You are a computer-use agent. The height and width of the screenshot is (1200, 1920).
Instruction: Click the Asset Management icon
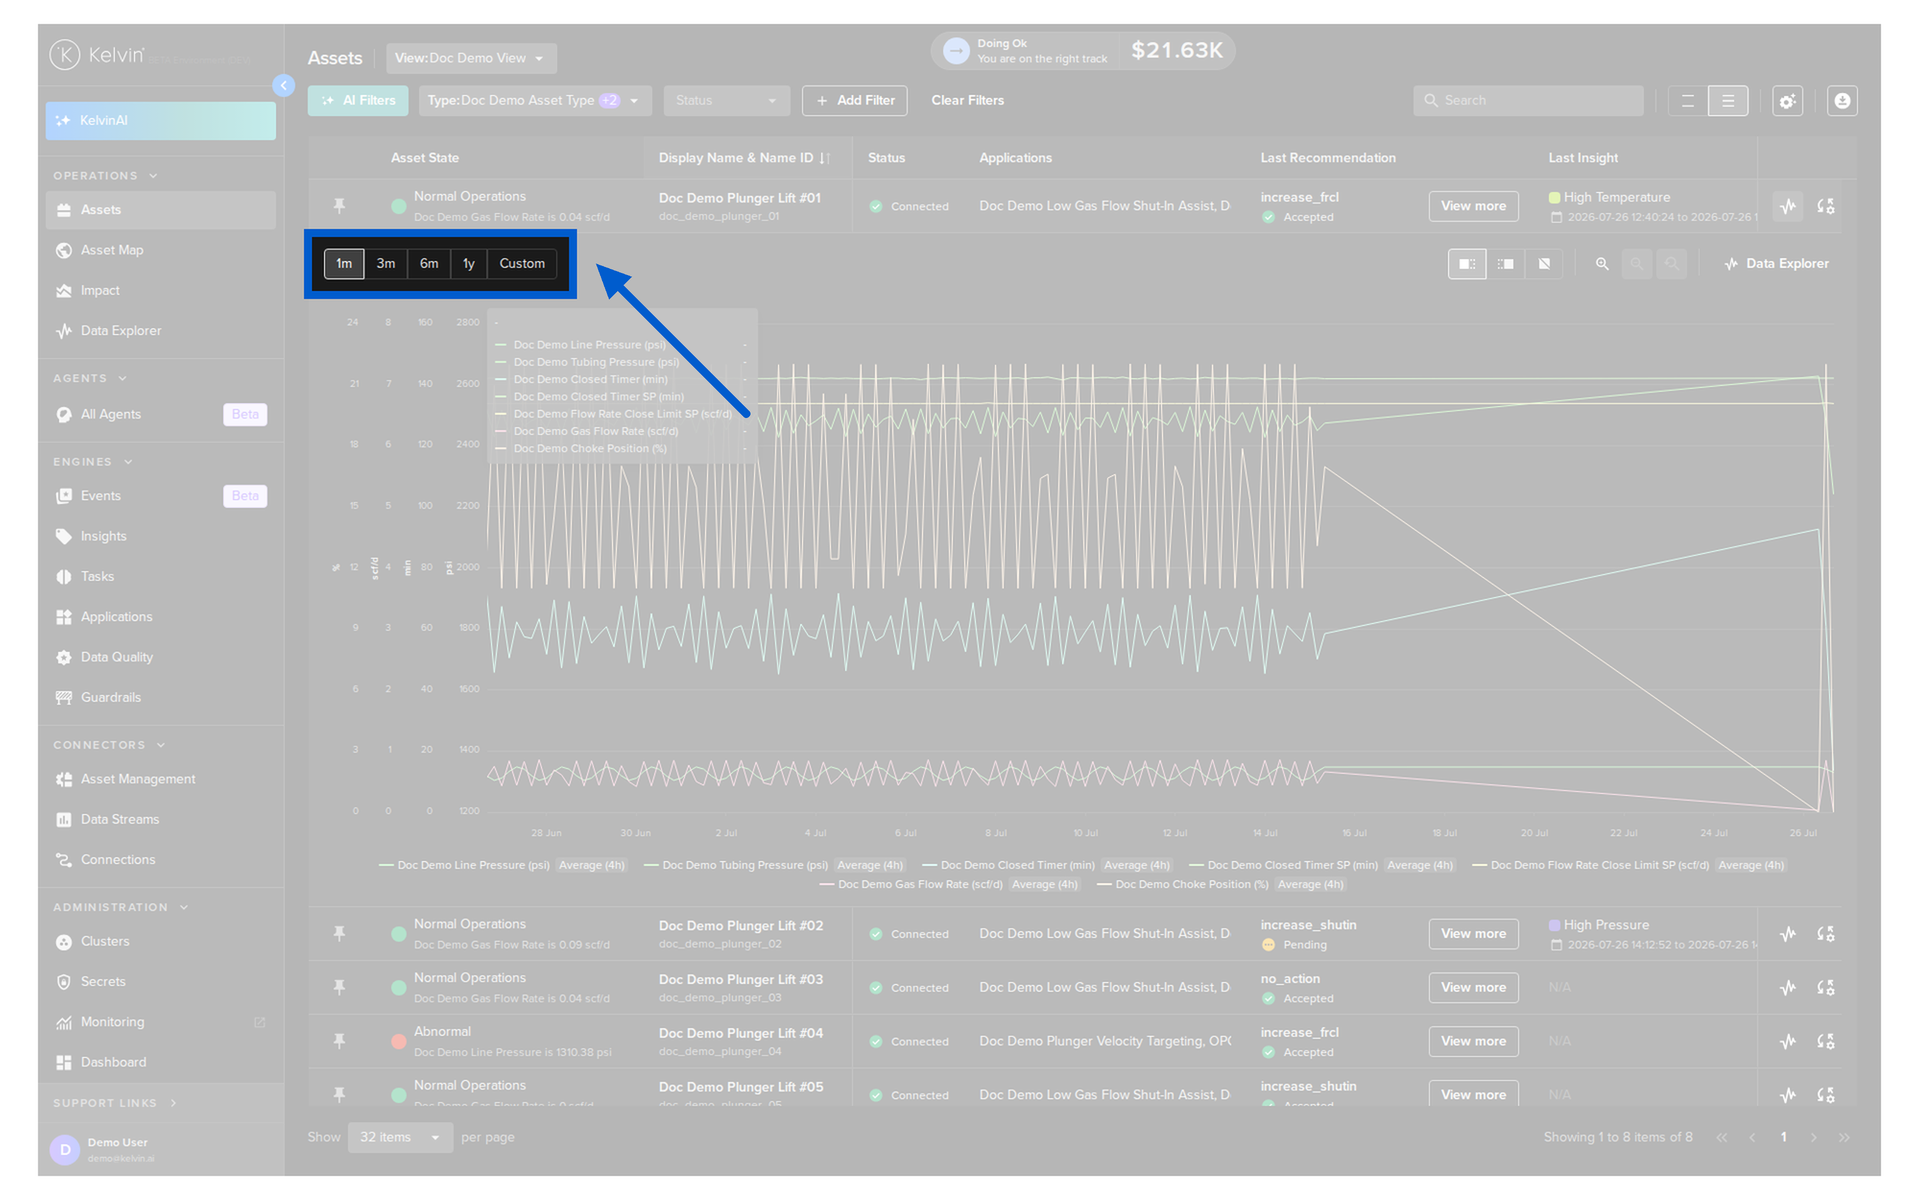point(64,779)
